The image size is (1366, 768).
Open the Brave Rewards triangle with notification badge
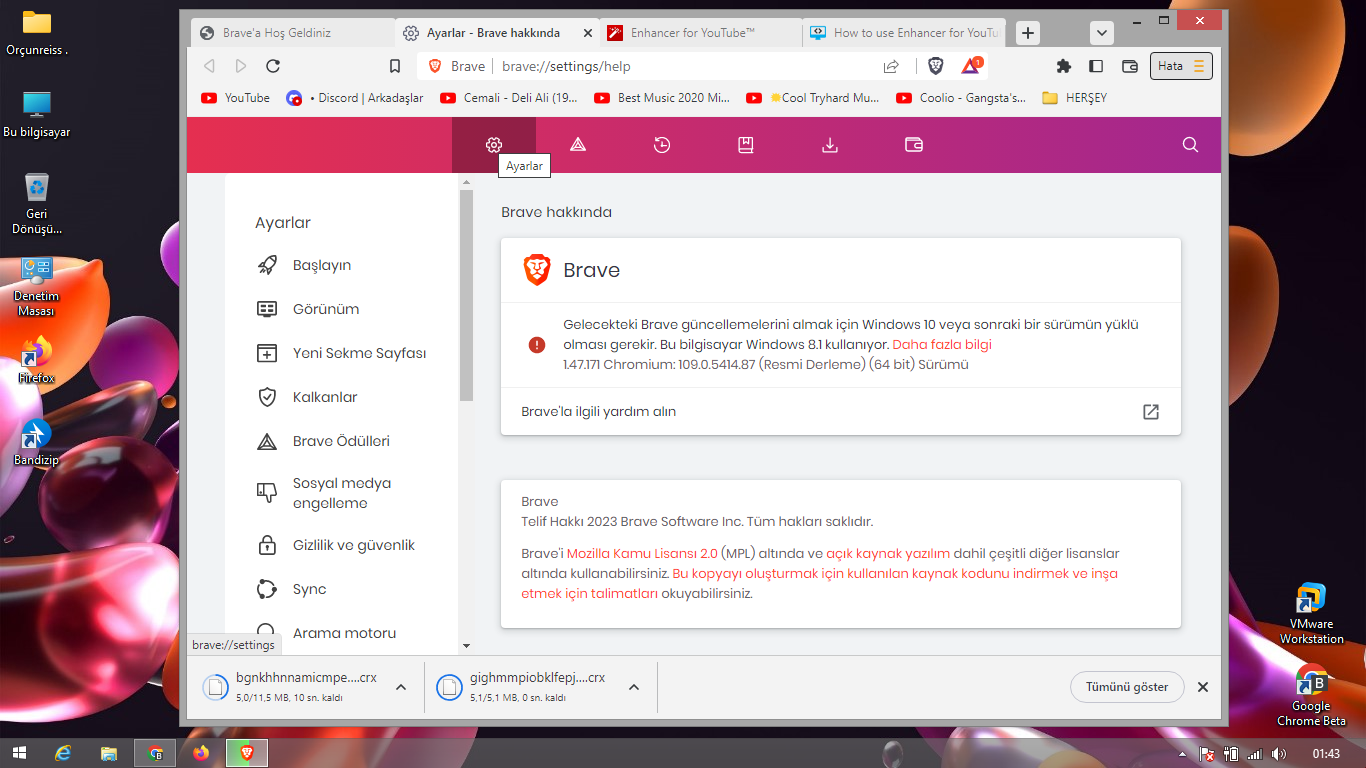click(971, 66)
